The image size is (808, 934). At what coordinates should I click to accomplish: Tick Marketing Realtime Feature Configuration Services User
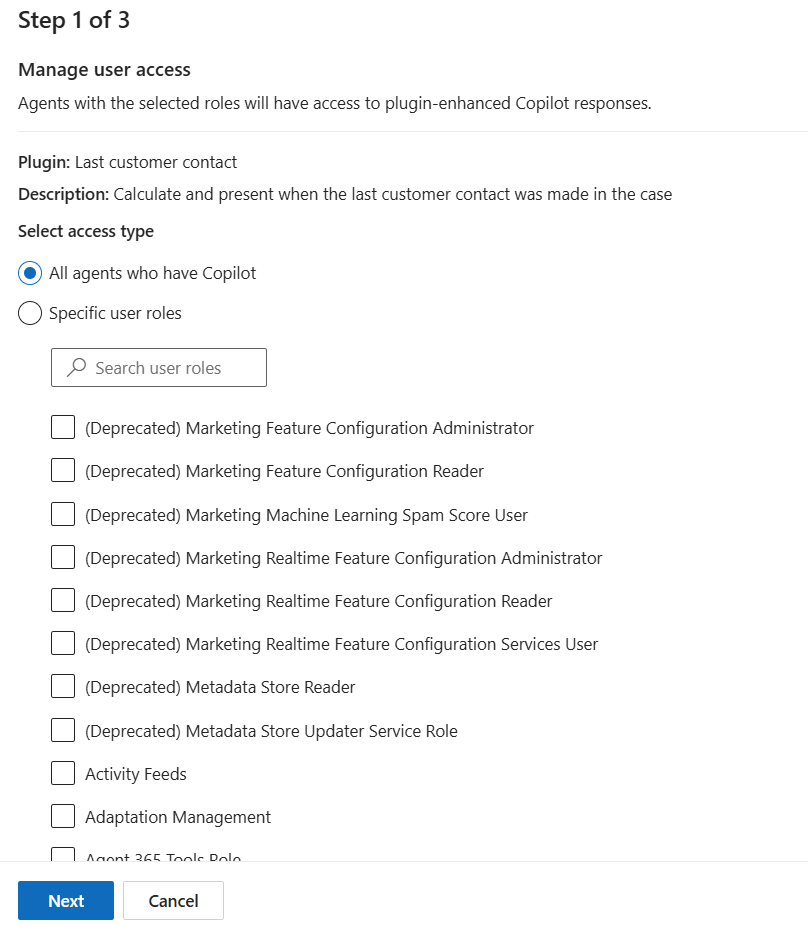pyautogui.click(x=63, y=644)
